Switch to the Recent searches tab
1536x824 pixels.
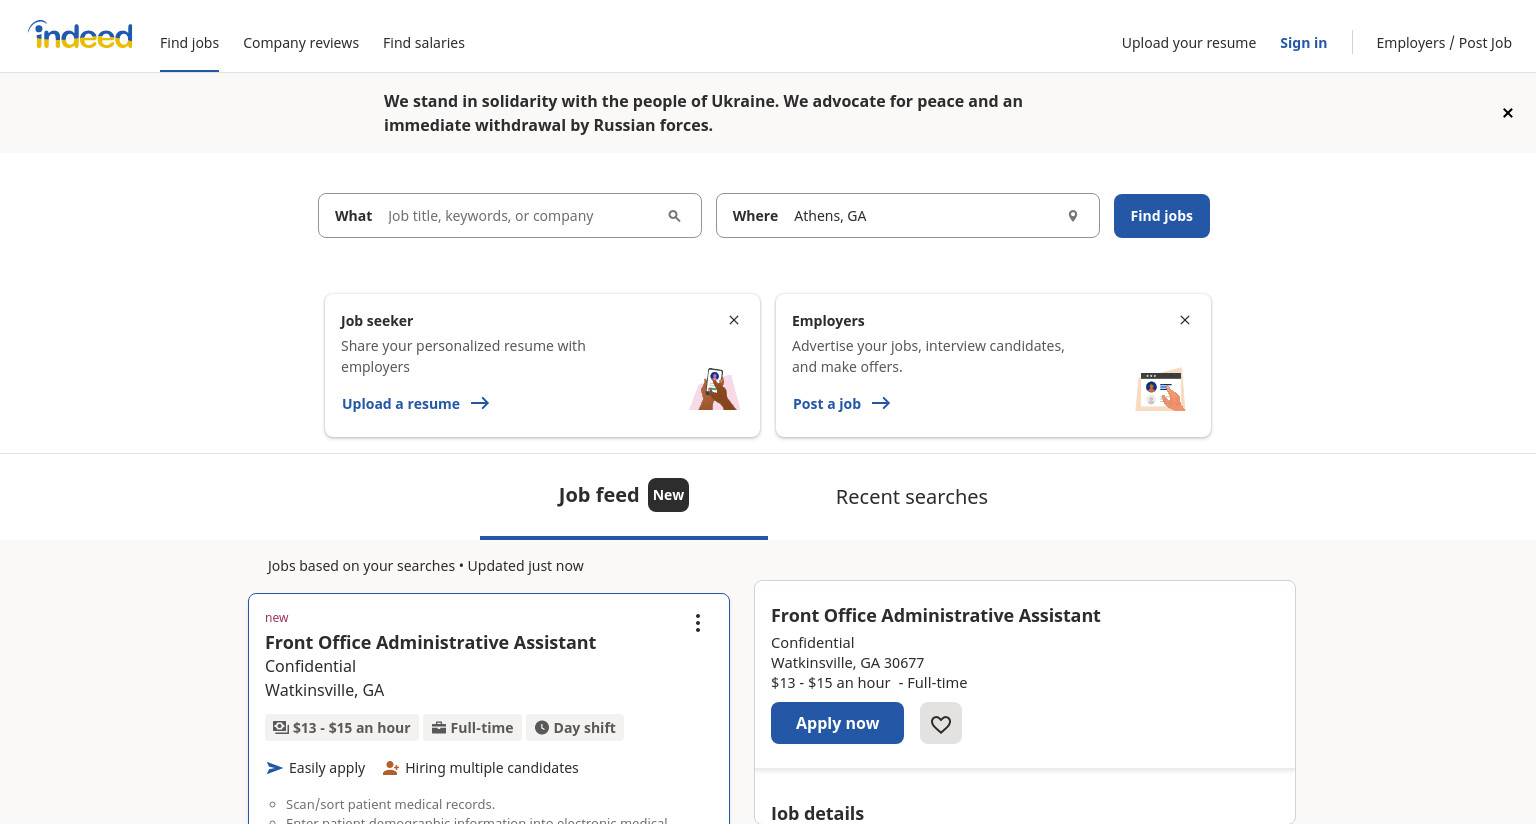tap(912, 497)
